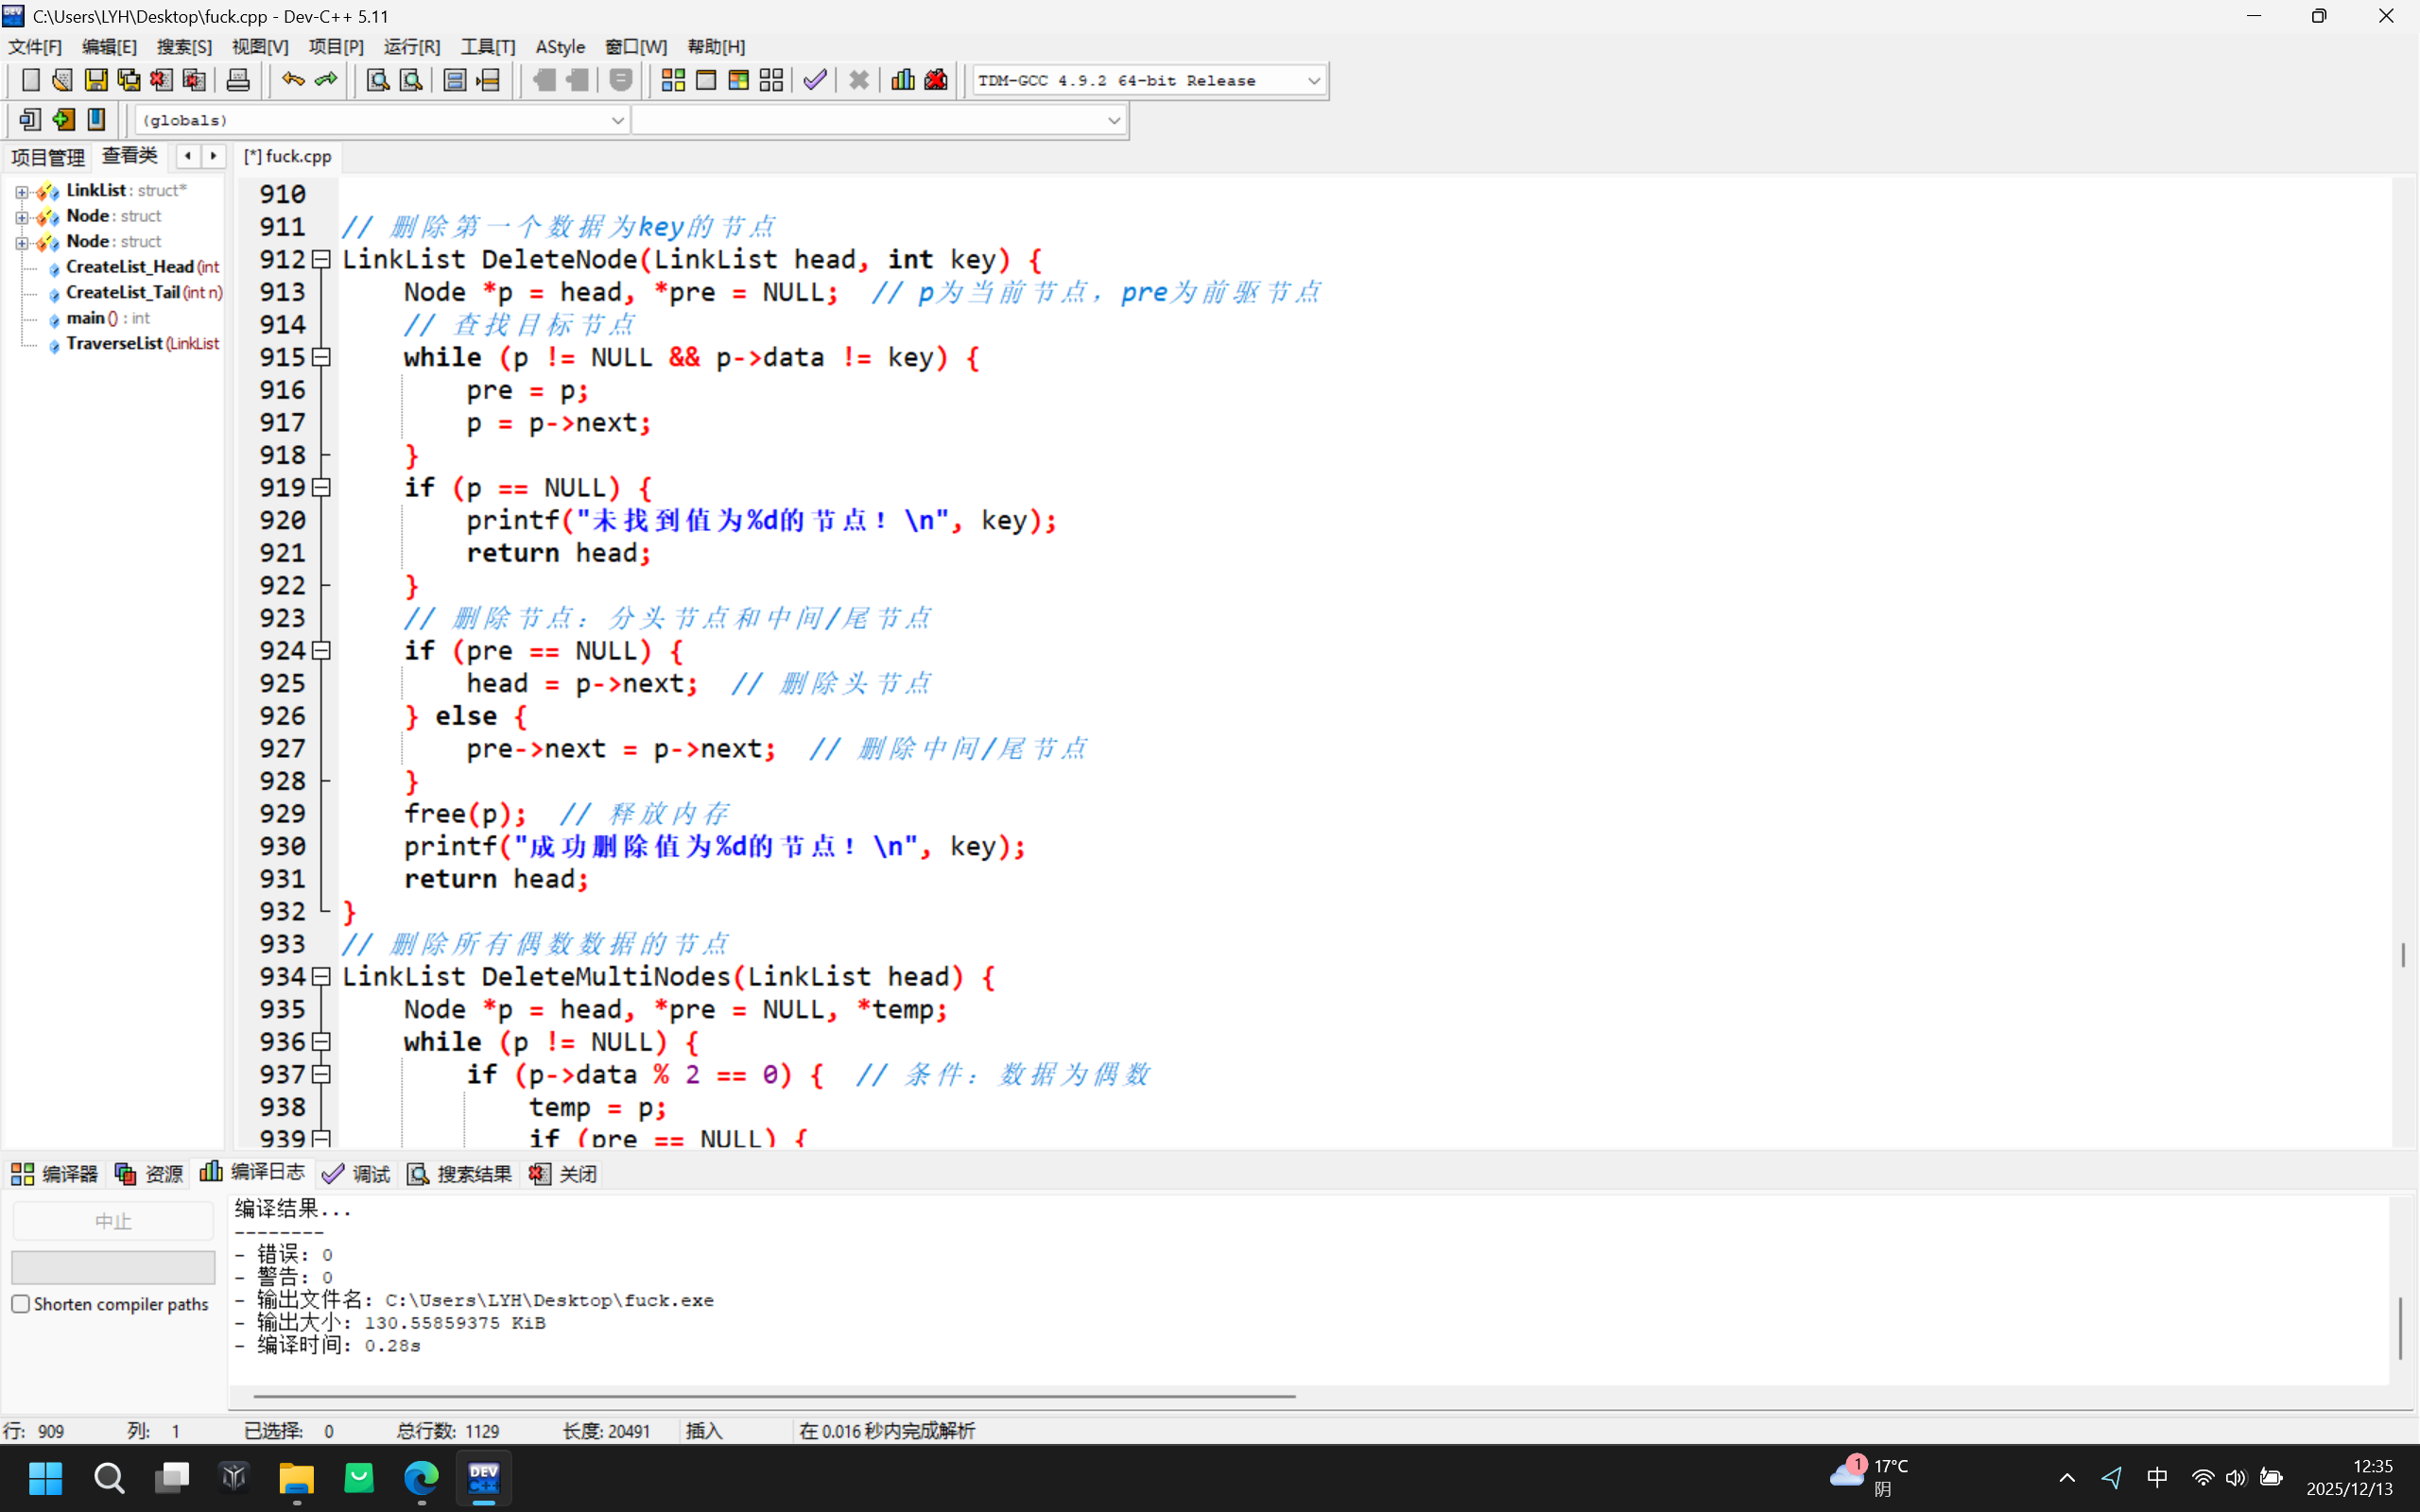
Task: Open Dev-C++ from the taskbar
Action: click(484, 1478)
